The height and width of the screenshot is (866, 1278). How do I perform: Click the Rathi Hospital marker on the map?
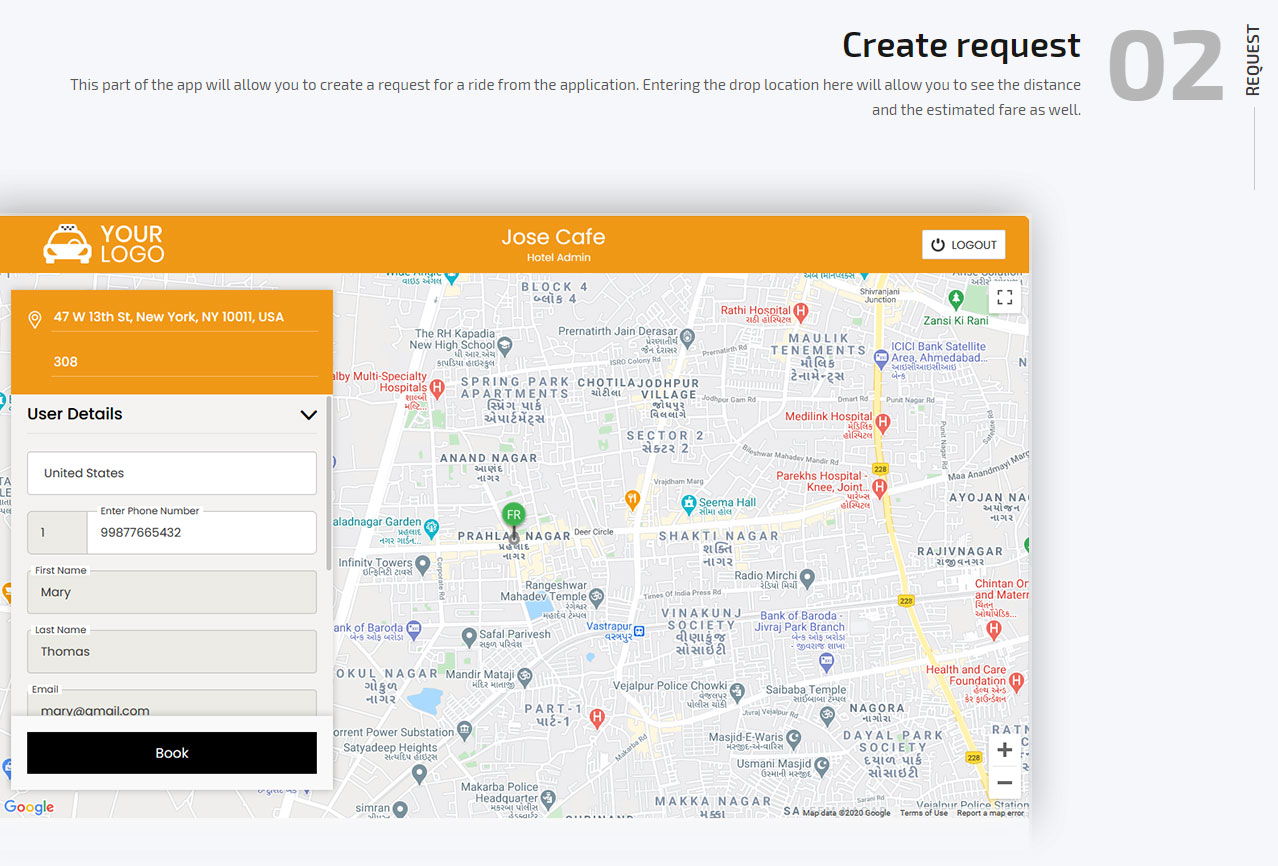click(x=801, y=311)
